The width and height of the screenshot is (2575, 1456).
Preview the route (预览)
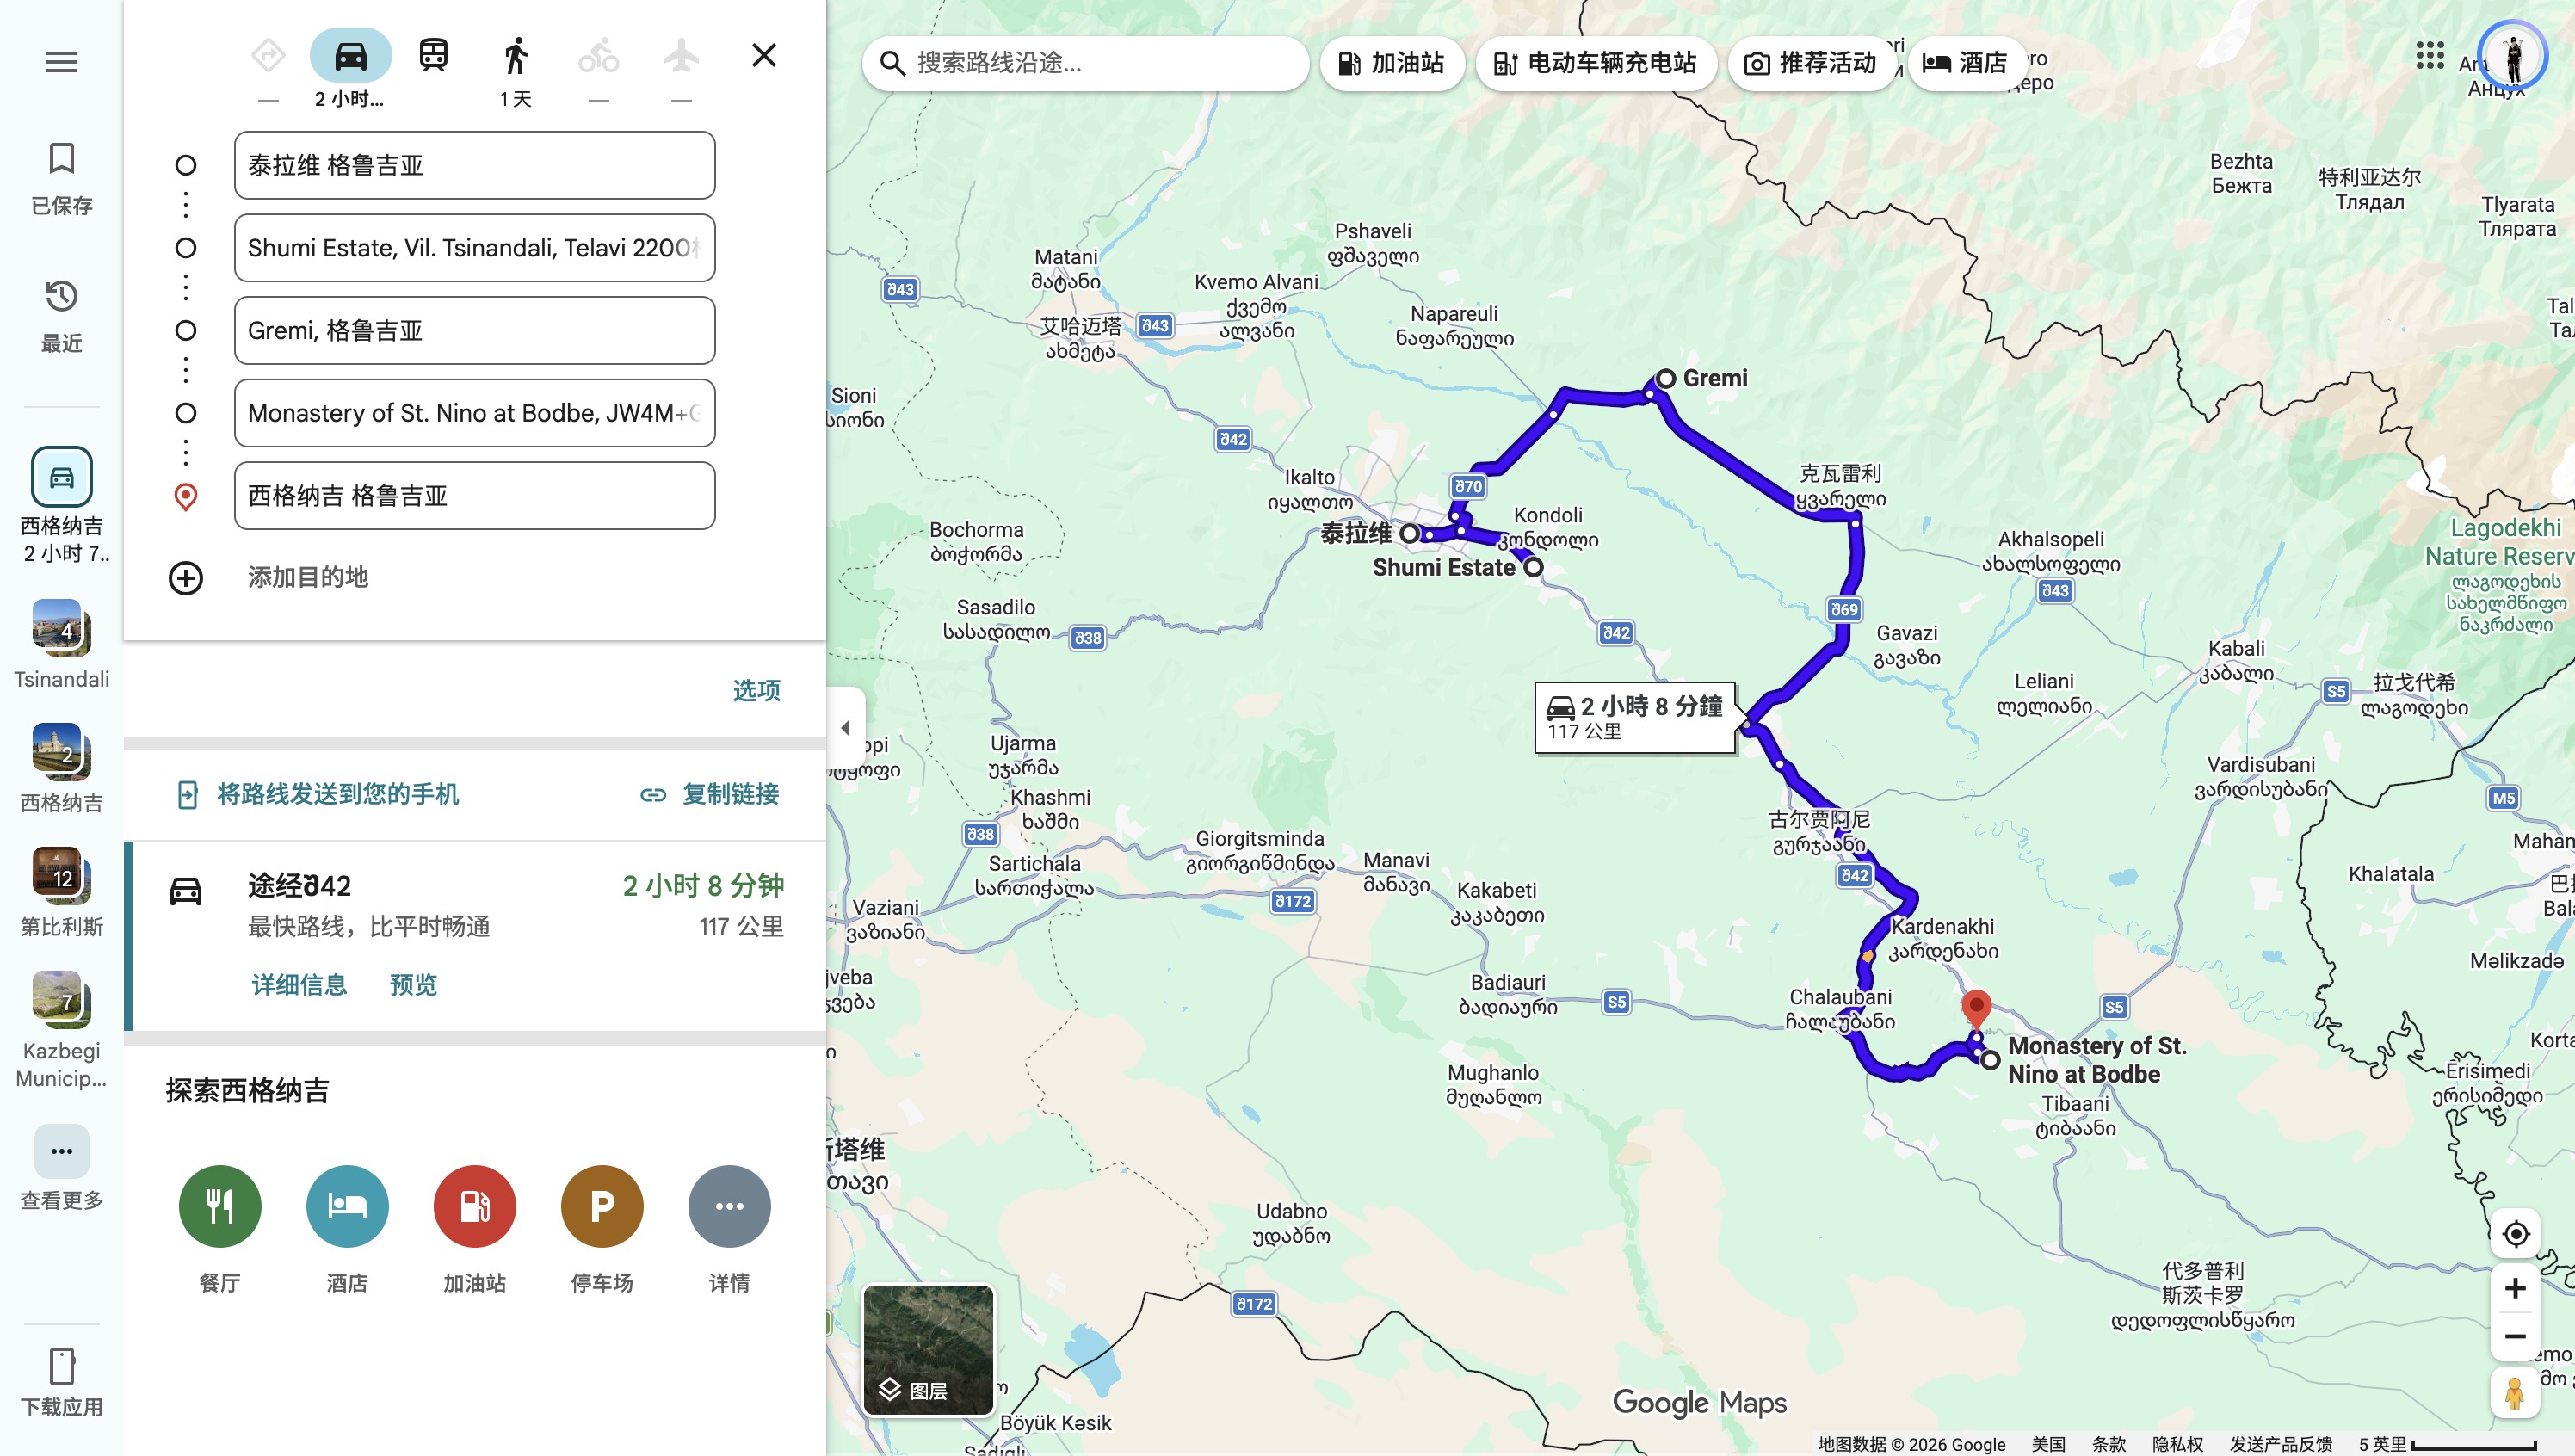click(413, 985)
